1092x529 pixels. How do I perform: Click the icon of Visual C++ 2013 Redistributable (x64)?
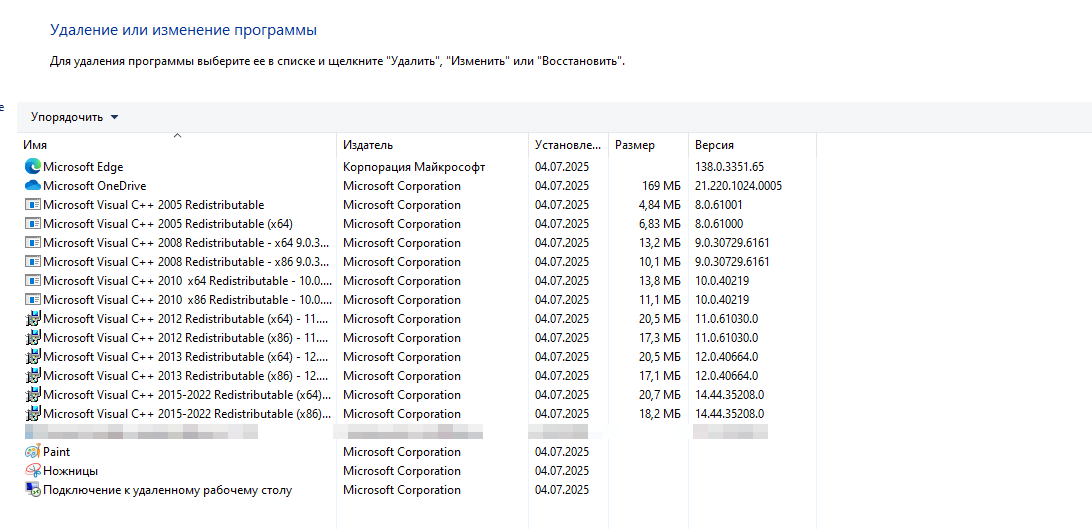click(x=33, y=357)
